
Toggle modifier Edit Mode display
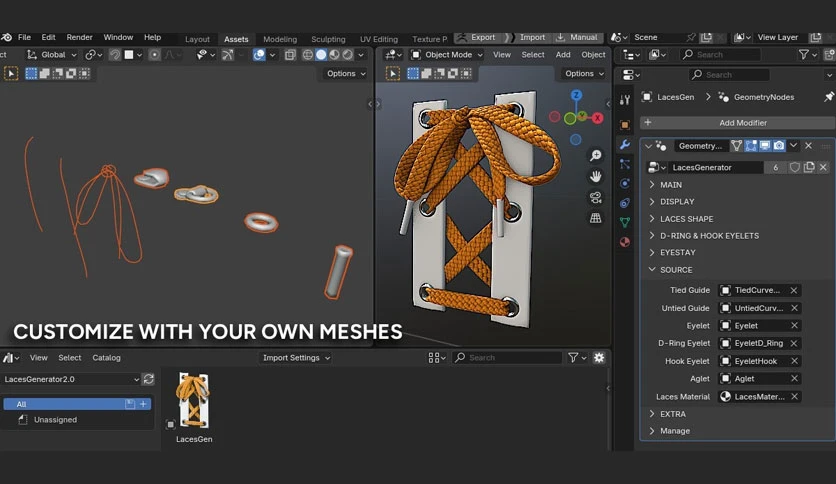(x=751, y=146)
